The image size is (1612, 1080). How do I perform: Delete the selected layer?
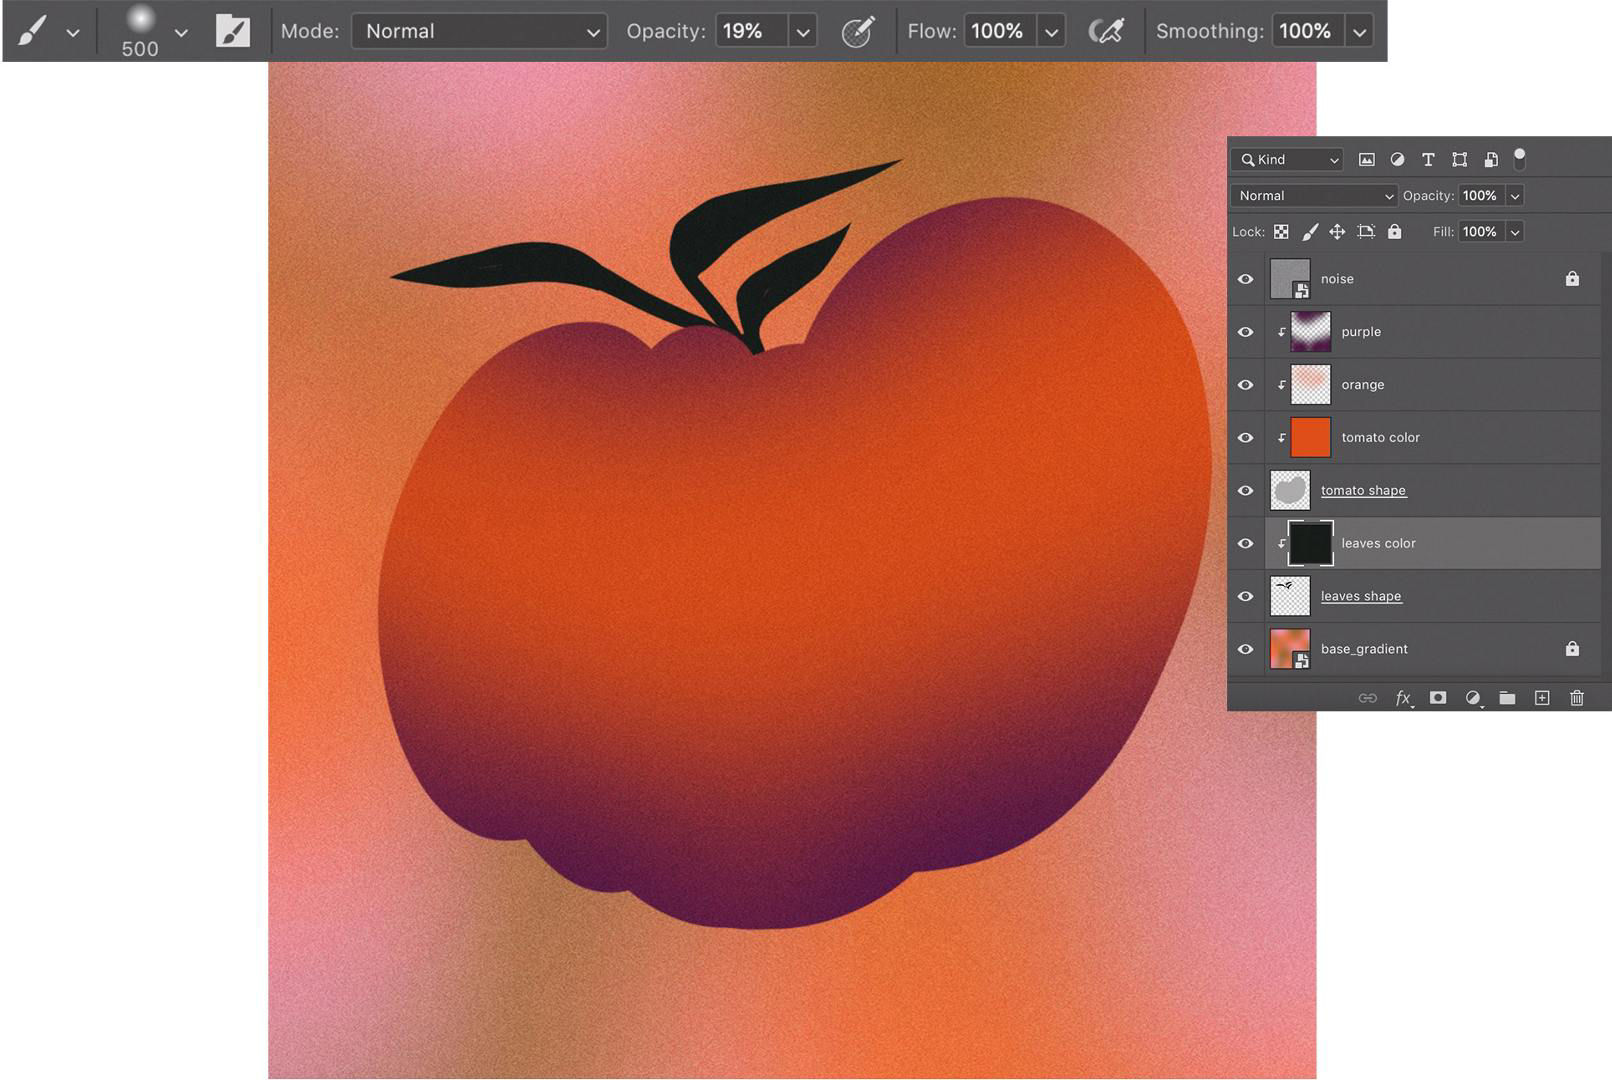click(1578, 698)
